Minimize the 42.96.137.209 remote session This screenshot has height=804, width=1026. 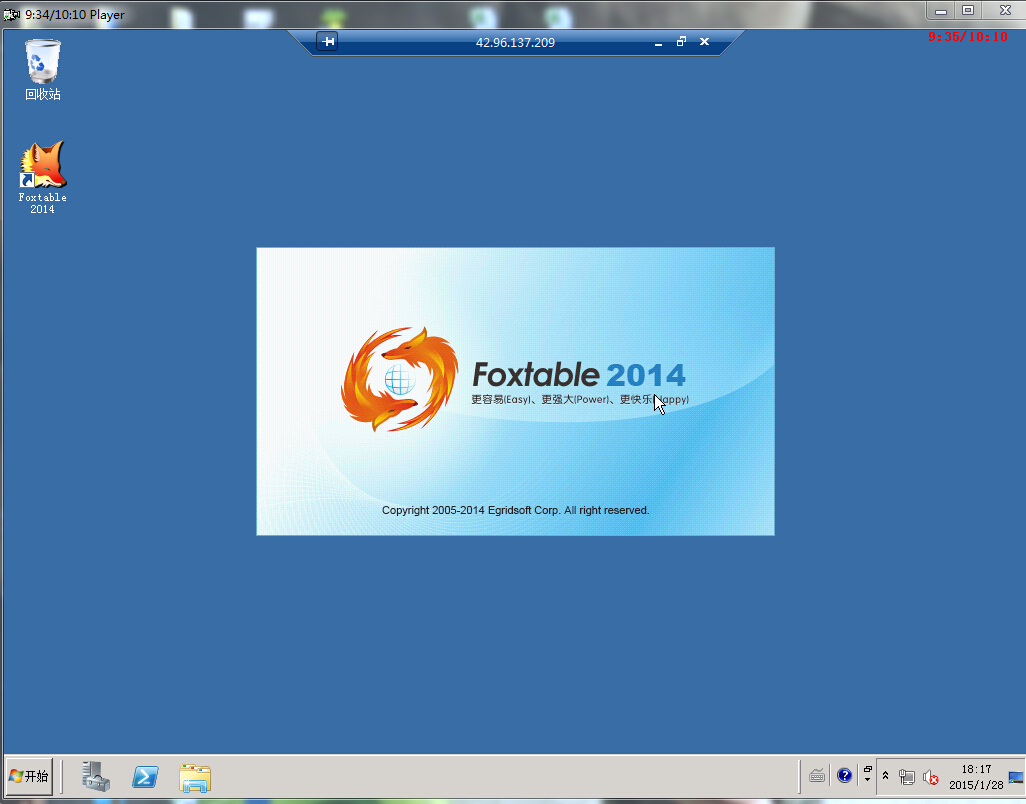(658, 43)
